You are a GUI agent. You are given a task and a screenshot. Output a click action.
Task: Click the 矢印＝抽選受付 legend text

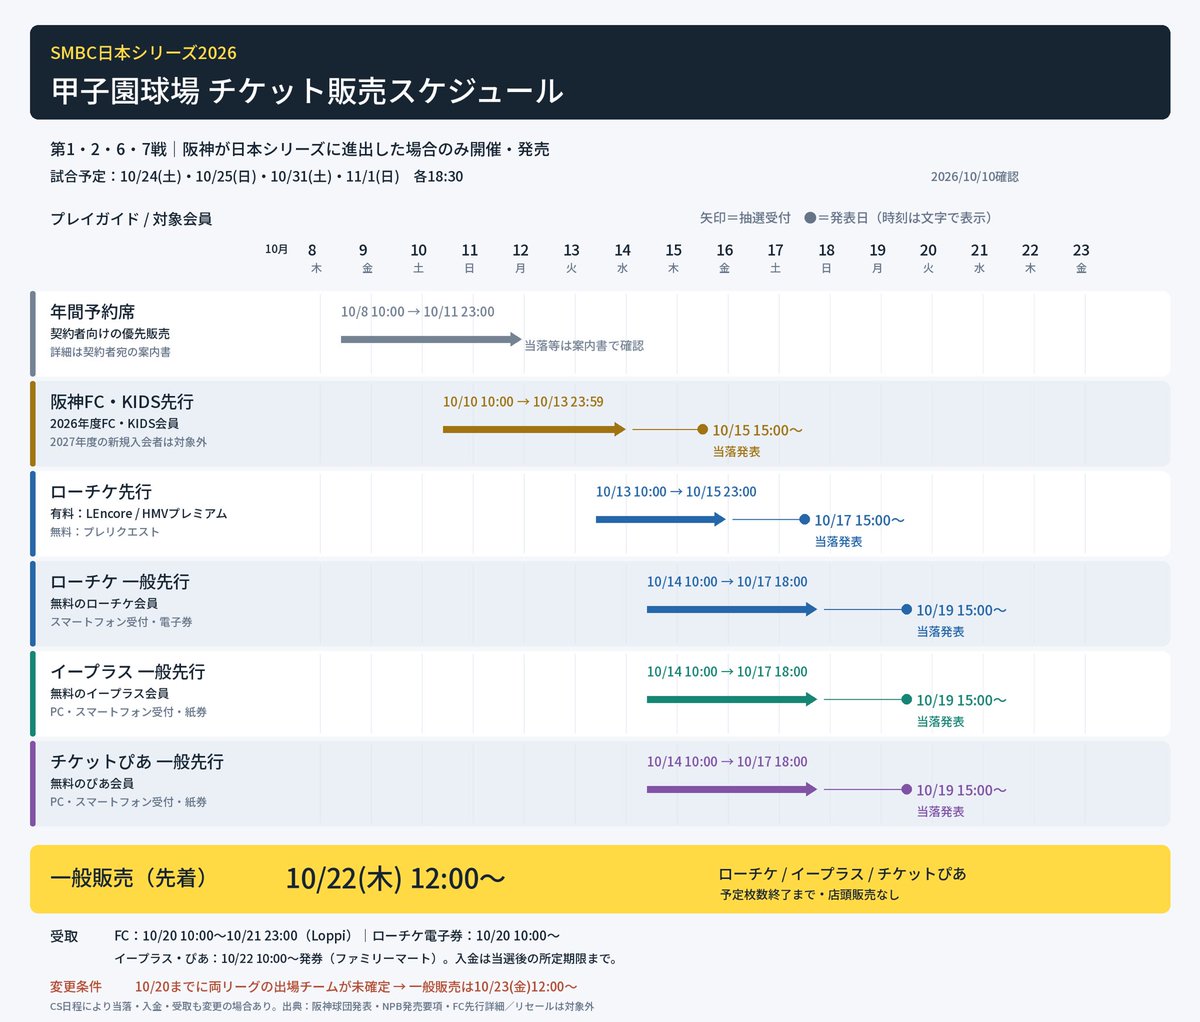click(745, 217)
